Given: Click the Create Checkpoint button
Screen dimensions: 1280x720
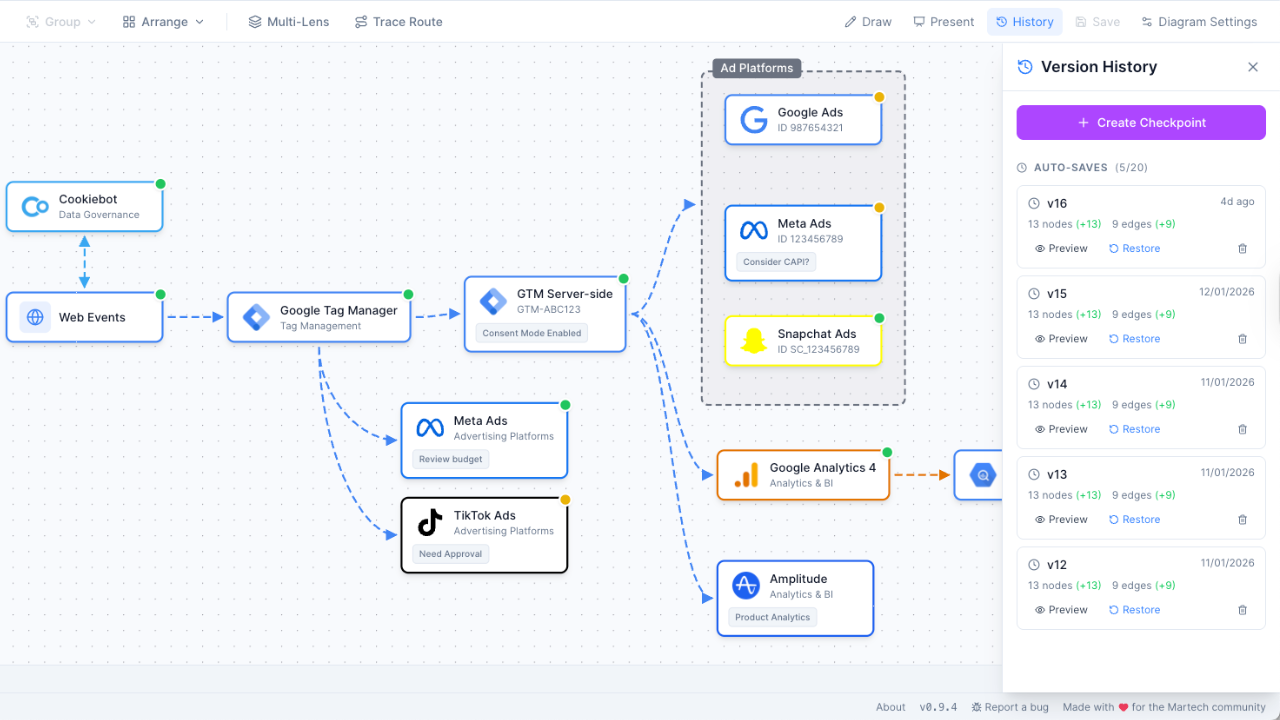Looking at the screenshot, I should pos(1140,122).
